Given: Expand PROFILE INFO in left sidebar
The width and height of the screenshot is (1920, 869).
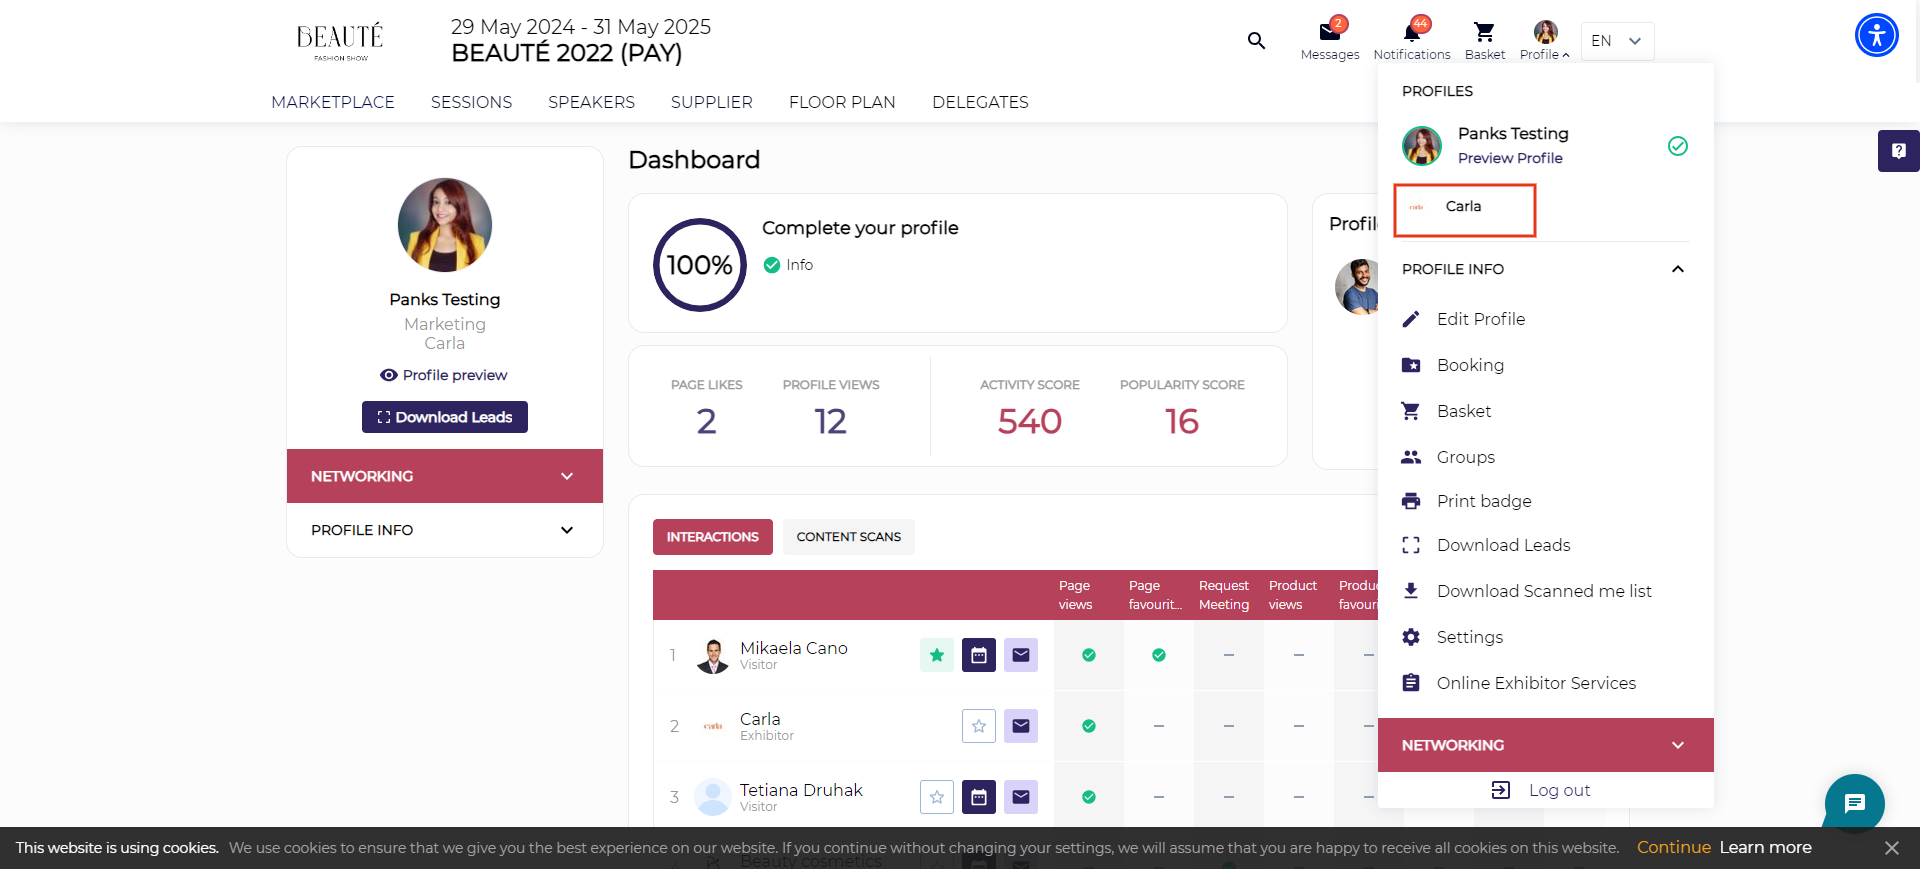Looking at the screenshot, I should click(x=445, y=530).
